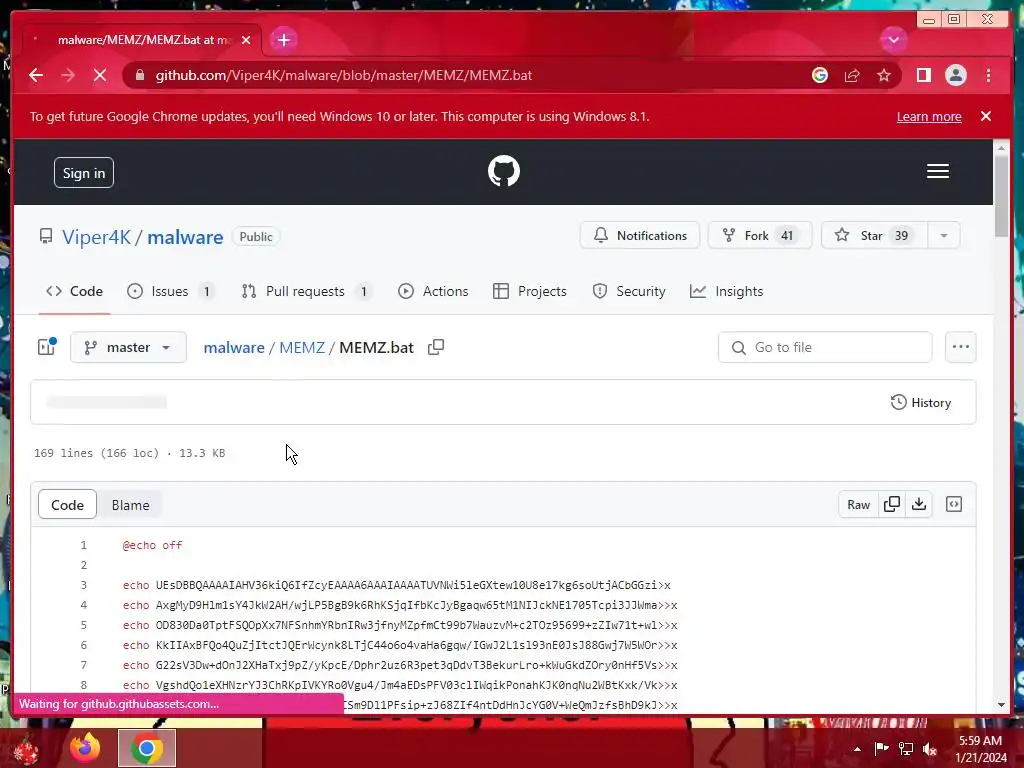Open the more file options menu
The image size is (1024, 768).
point(960,347)
